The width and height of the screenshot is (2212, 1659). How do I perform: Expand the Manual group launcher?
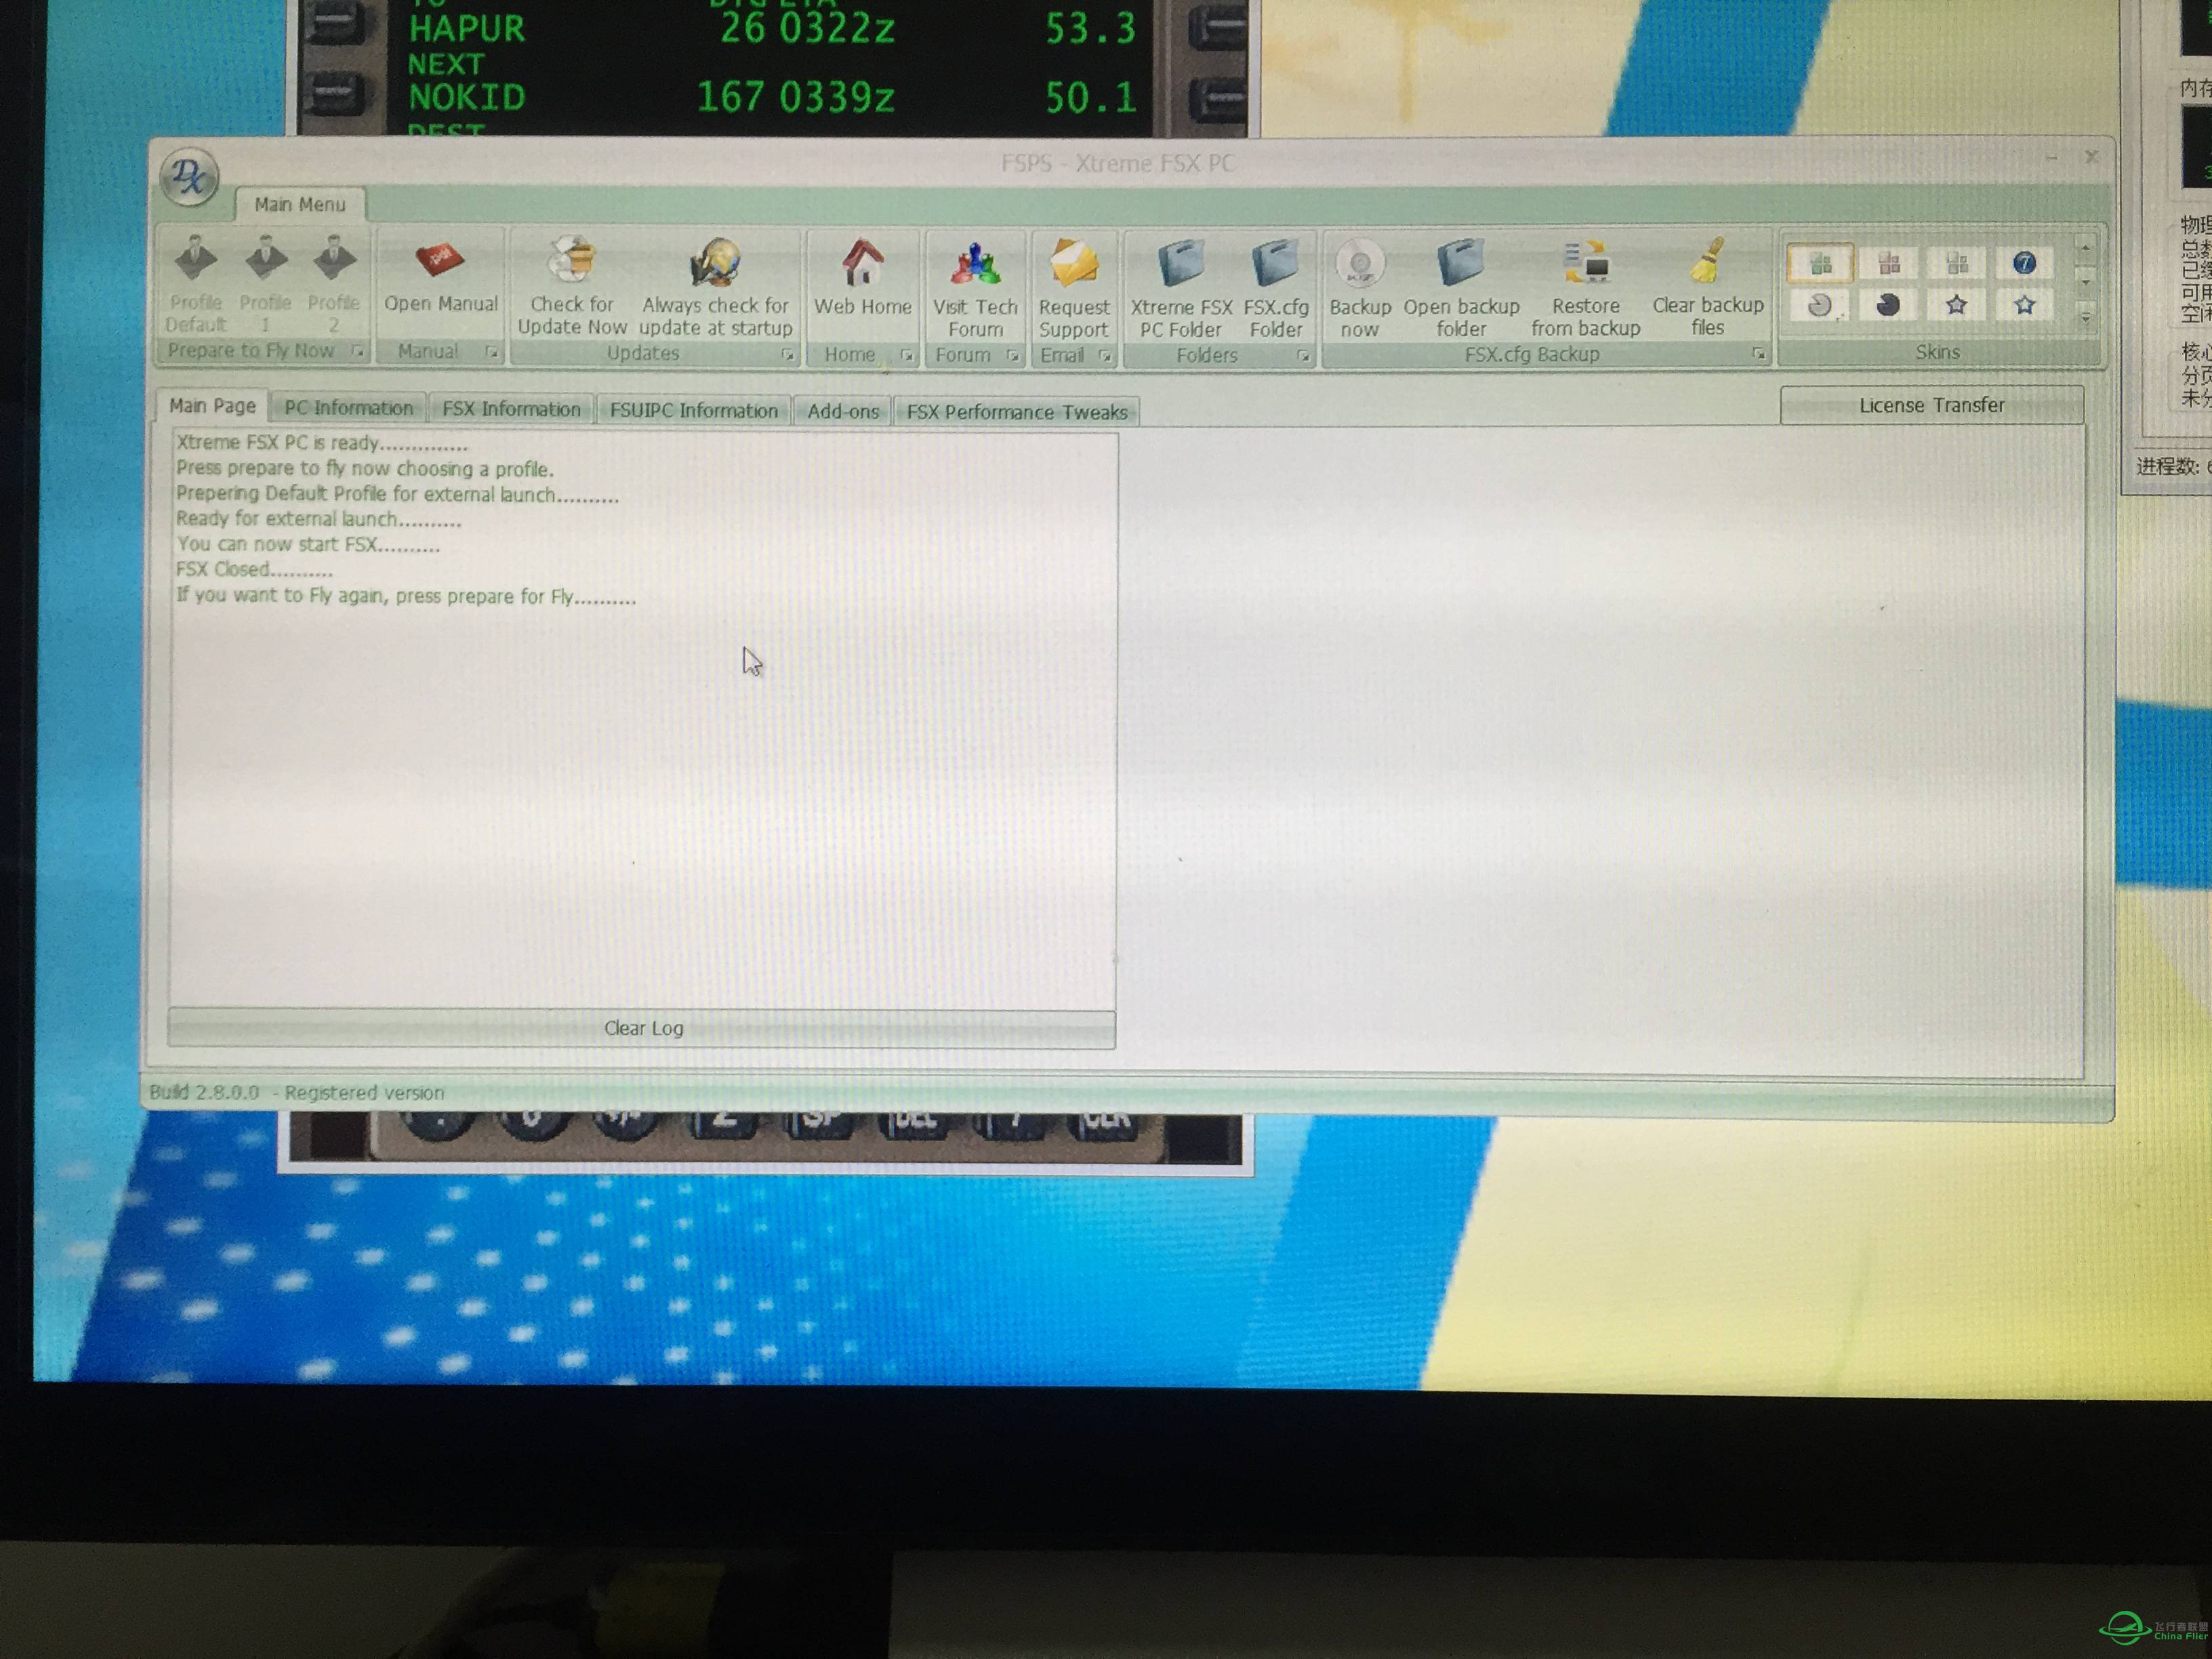pyautogui.click(x=491, y=352)
